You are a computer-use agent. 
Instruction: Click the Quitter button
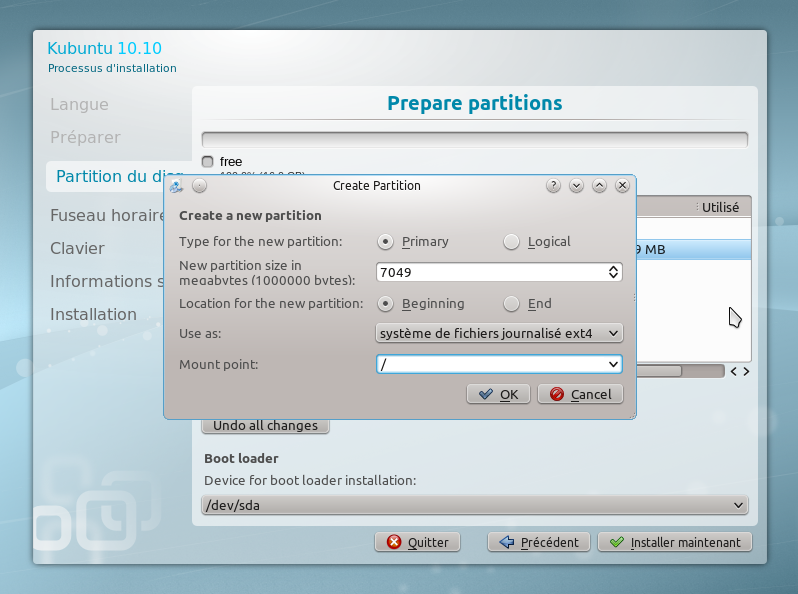[417, 543]
